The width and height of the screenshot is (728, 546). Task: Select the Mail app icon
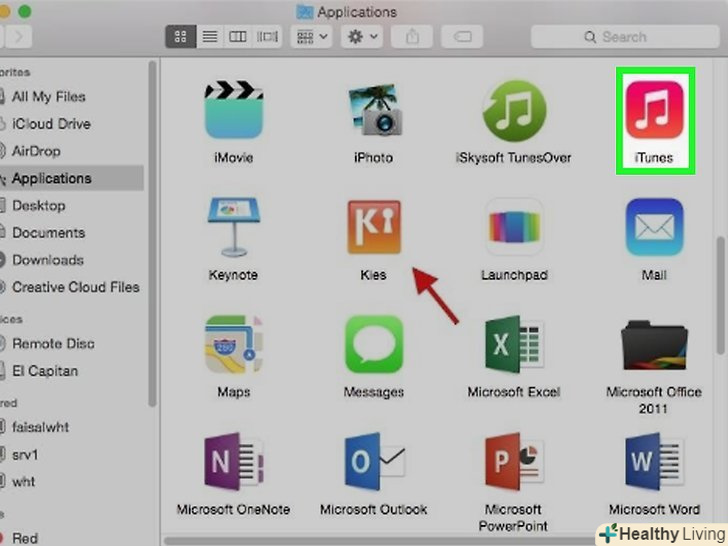[x=654, y=227]
